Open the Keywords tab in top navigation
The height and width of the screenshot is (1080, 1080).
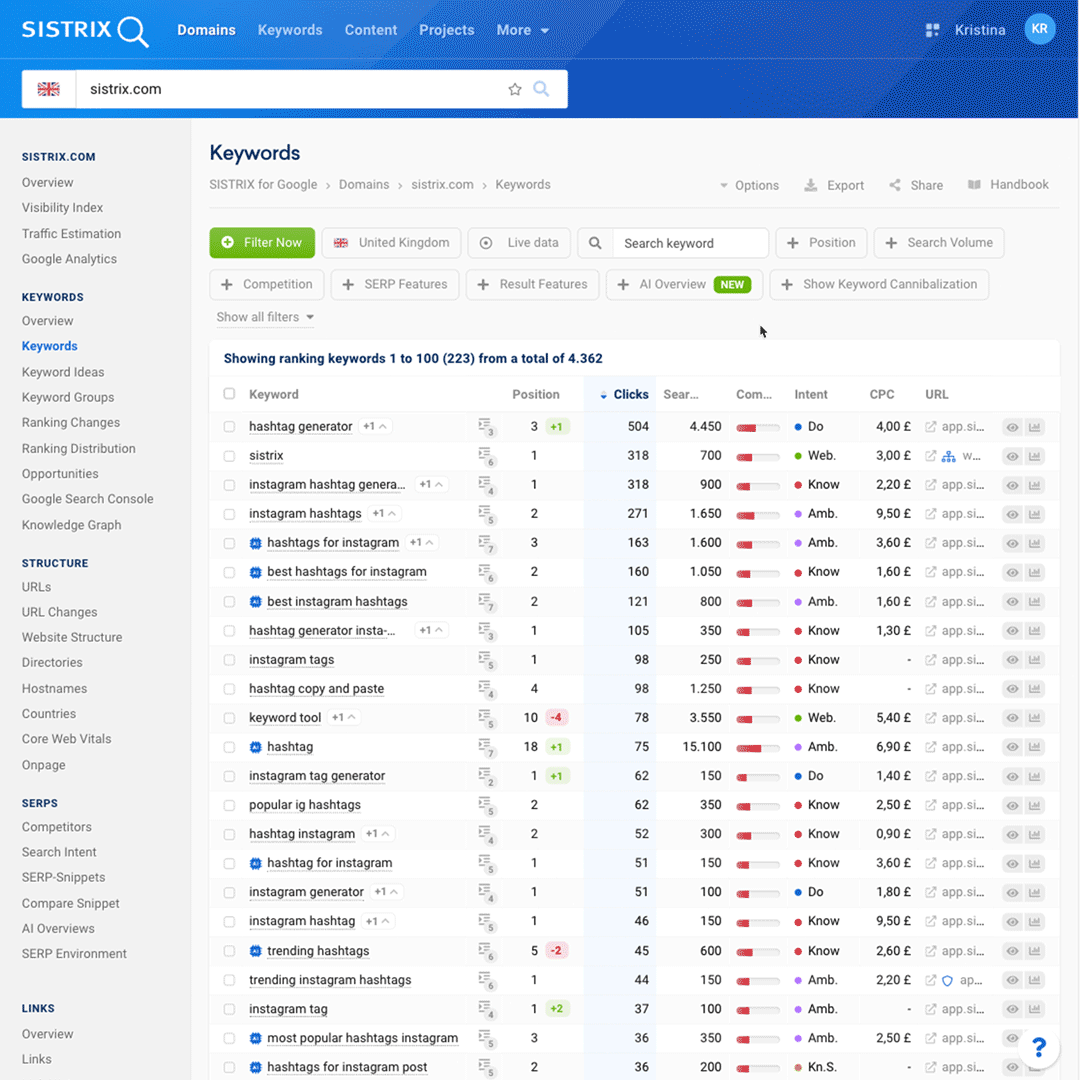pyautogui.click(x=290, y=30)
